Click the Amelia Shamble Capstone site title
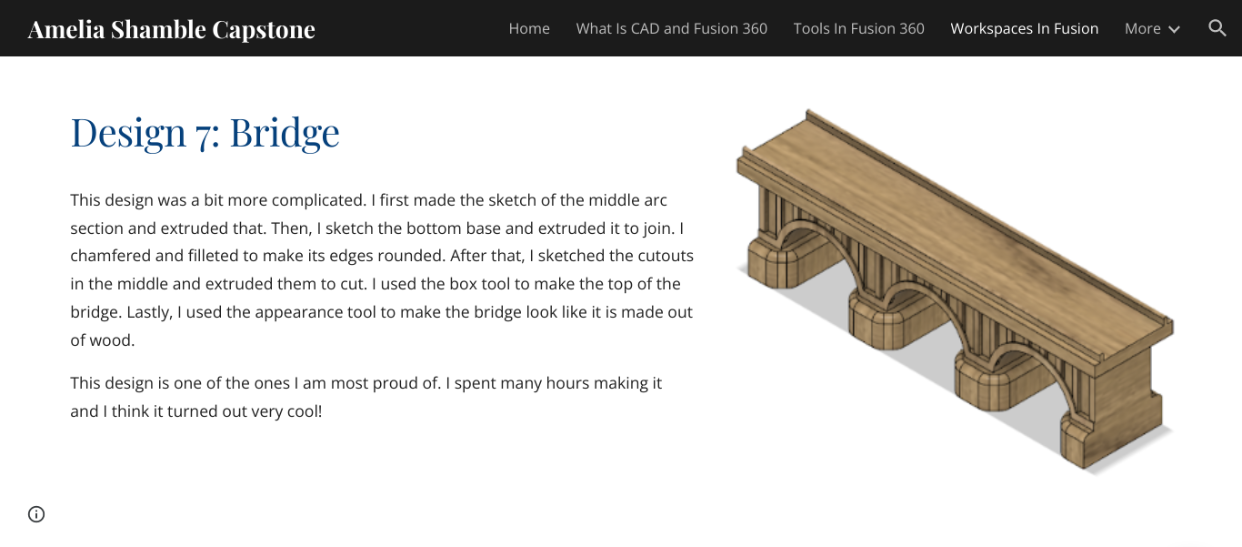The width and height of the screenshot is (1242, 547). coord(171,29)
